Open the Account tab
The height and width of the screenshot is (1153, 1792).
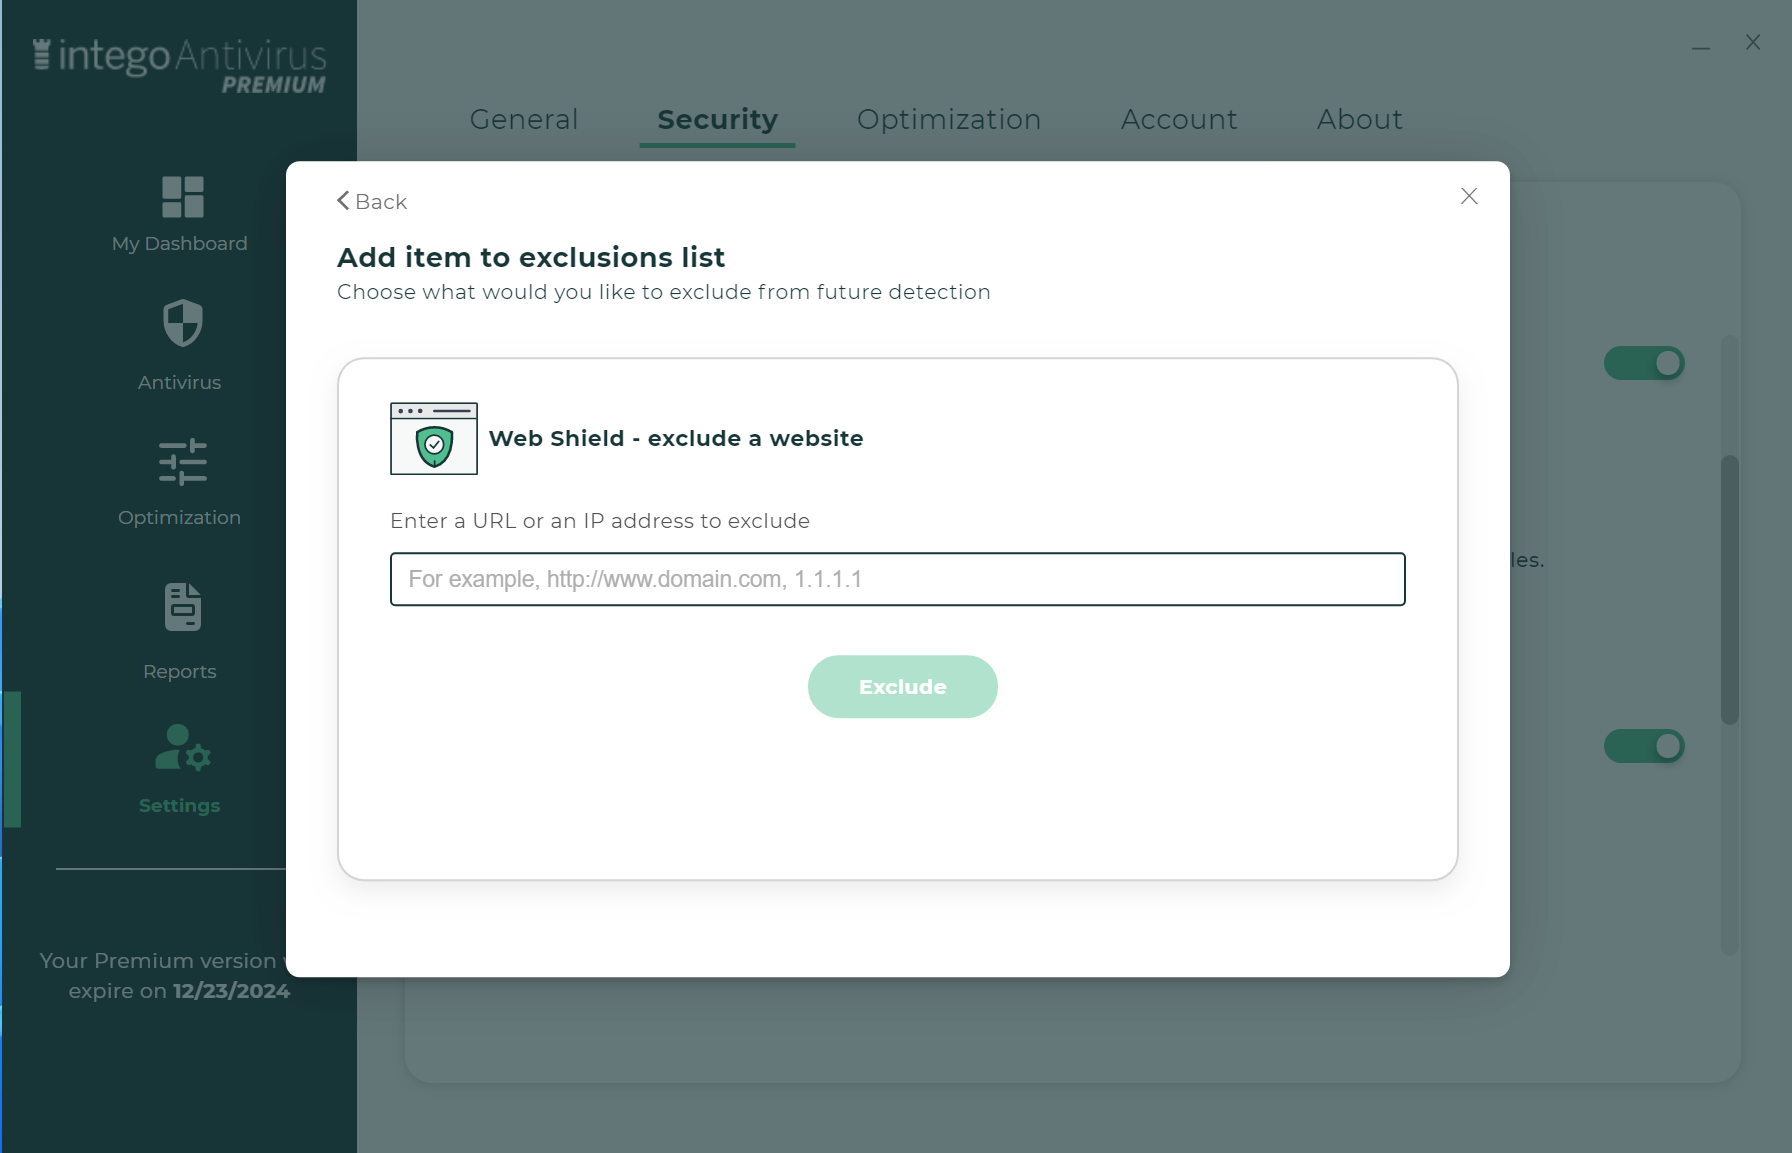point(1179,119)
